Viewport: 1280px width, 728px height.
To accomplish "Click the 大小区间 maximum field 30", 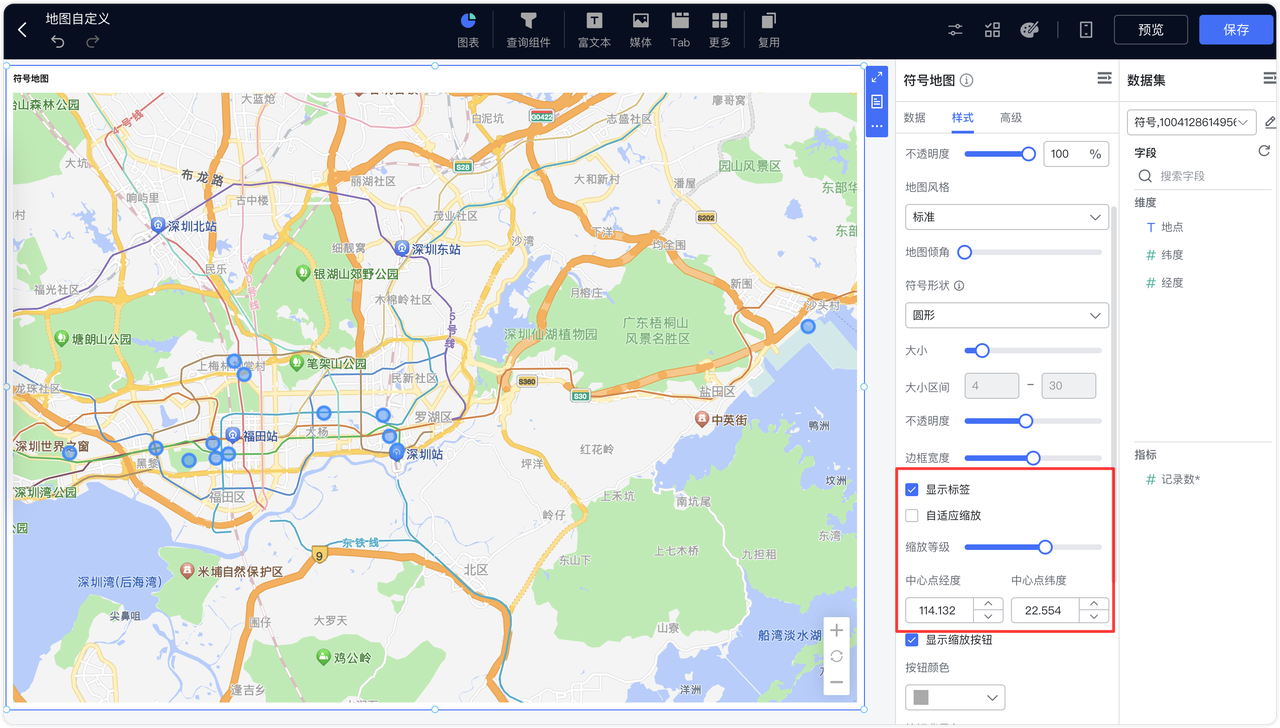I will (1069, 386).
